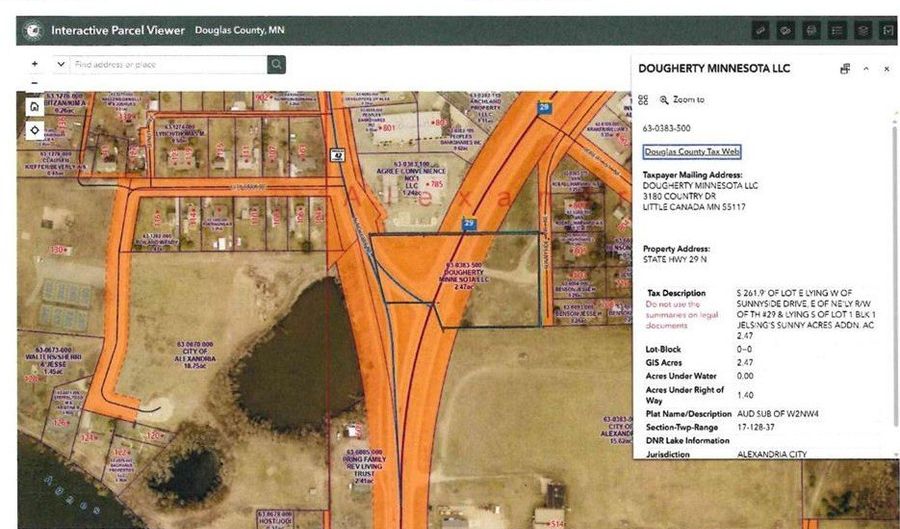Click the Interactive Parcel Viewer title
The width and height of the screenshot is (900, 529).
click(x=118, y=30)
